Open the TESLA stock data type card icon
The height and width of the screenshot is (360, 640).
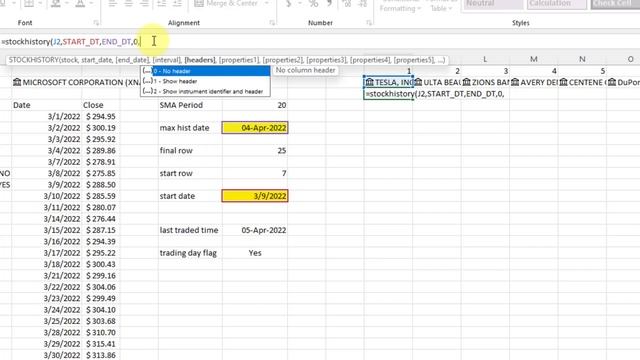[369, 82]
